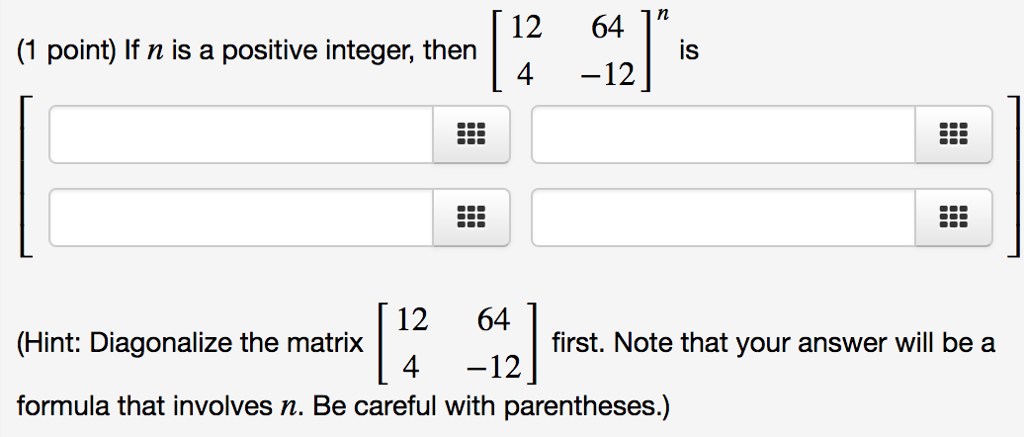Click the "(1 point)" label
This screenshot has height=437, width=1024.
(x=65, y=51)
